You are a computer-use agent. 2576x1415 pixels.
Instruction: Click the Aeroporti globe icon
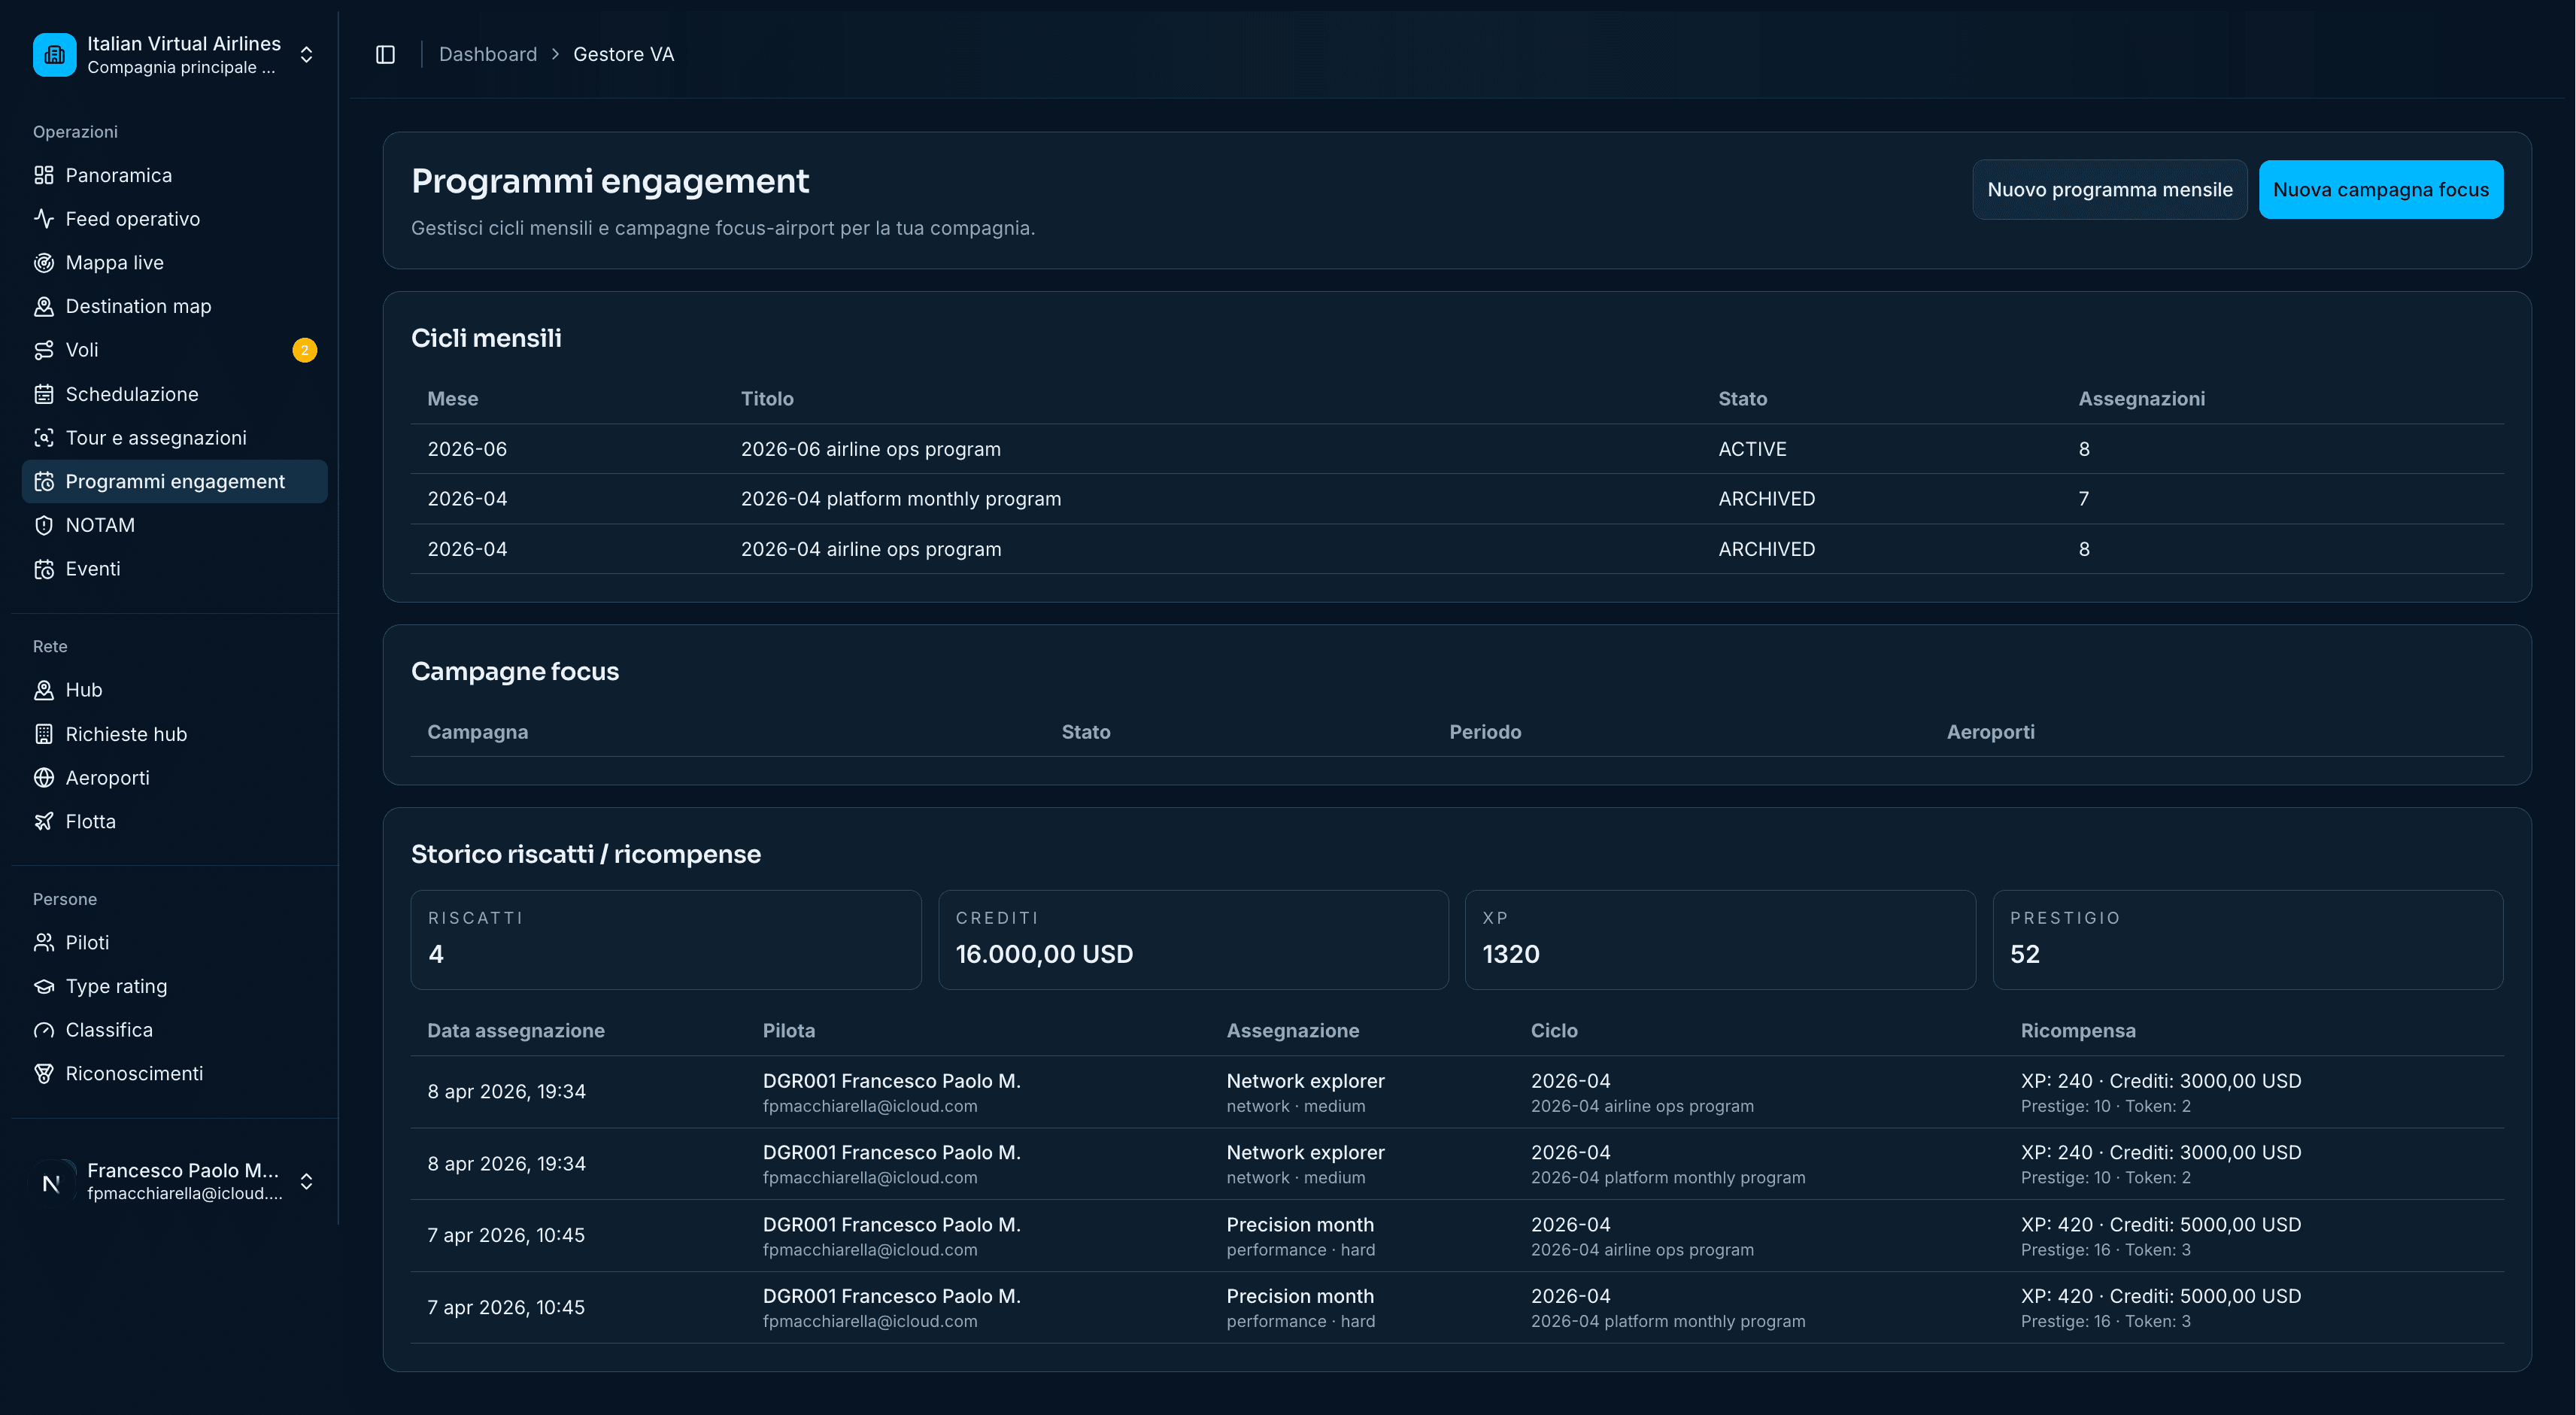(x=44, y=778)
